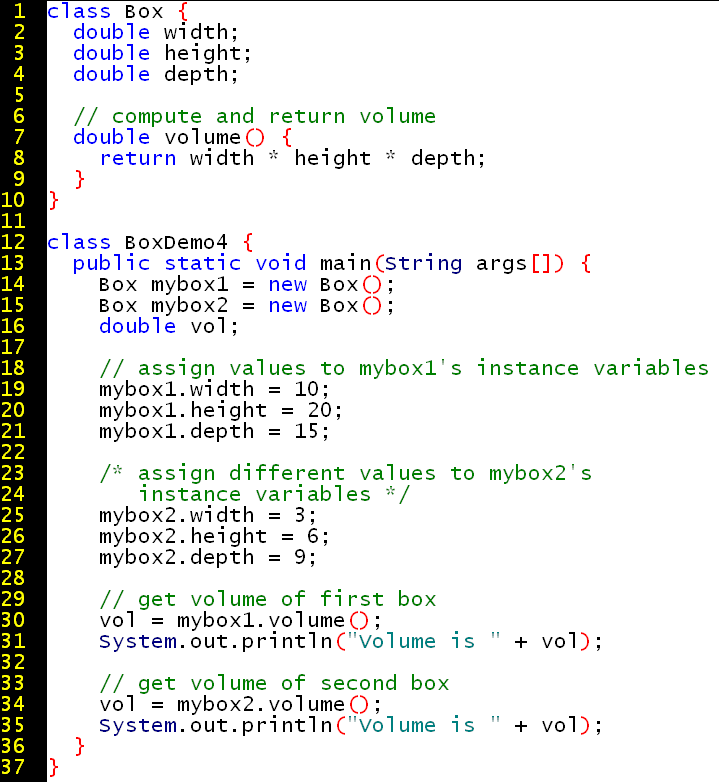719x782 pixels.
Task: Click the 'double volume() {' method header
Action: coord(182,137)
